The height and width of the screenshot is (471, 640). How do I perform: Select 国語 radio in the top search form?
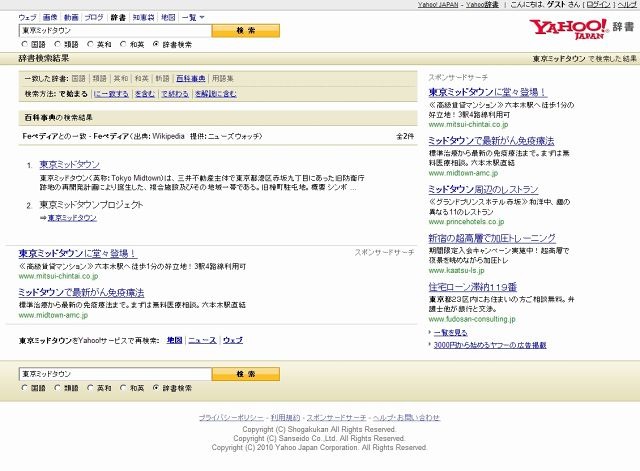click(24, 44)
